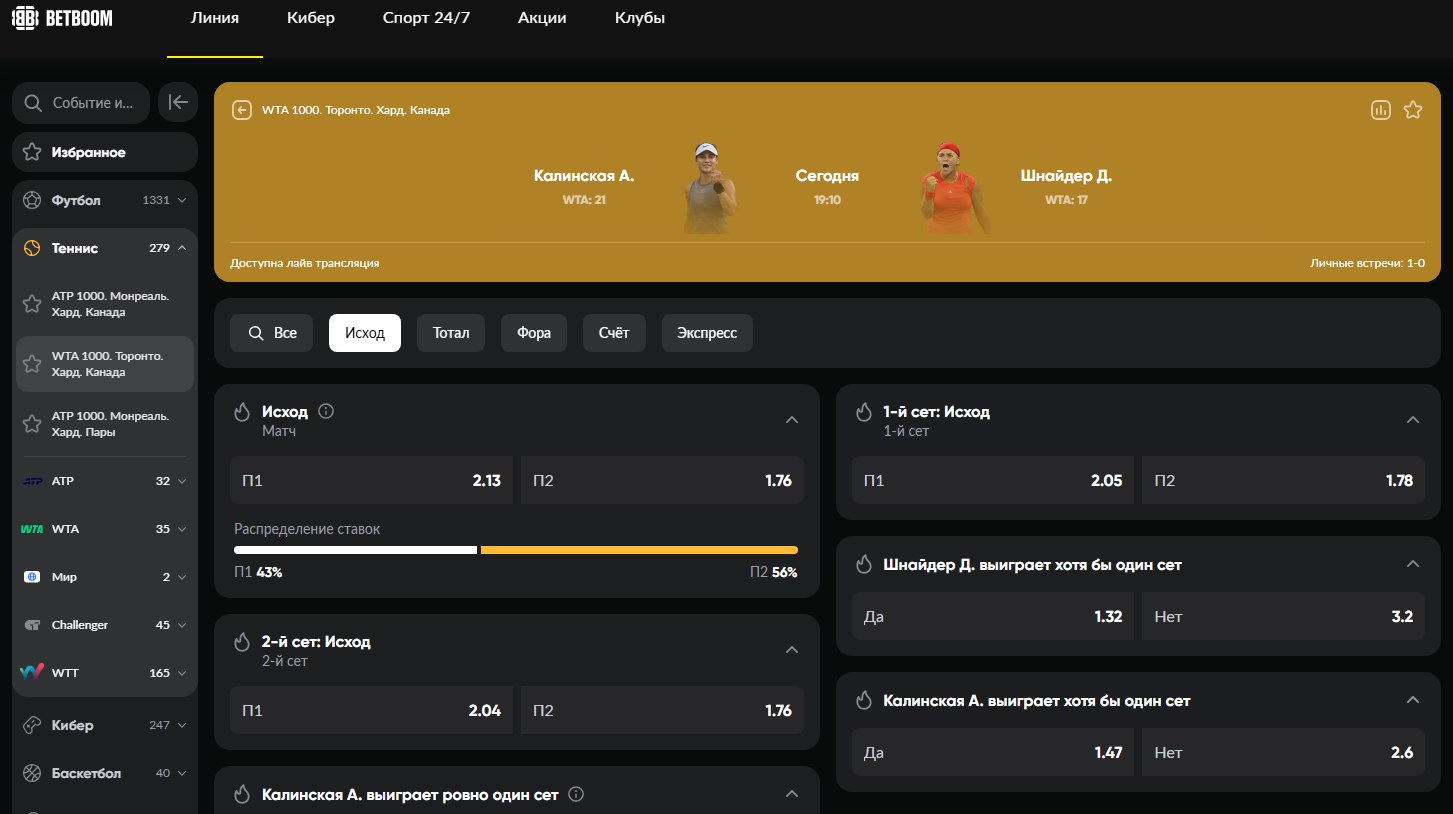Show all markets with the Все filter
This screenshot has width=1453, height=814.
point(271,333)
